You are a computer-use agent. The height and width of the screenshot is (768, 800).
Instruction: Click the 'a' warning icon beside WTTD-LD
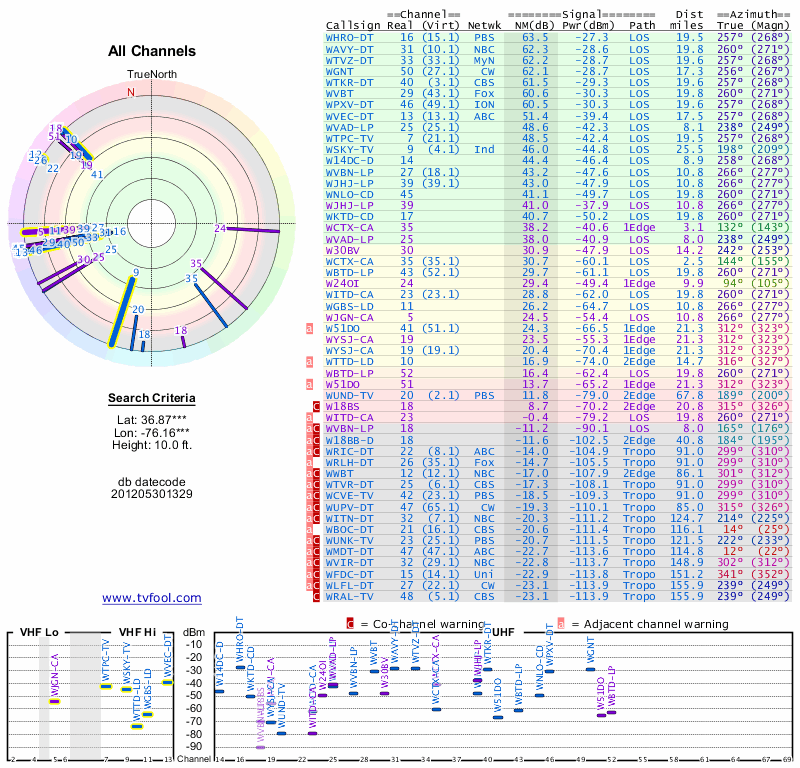click(x=309, y=362)
